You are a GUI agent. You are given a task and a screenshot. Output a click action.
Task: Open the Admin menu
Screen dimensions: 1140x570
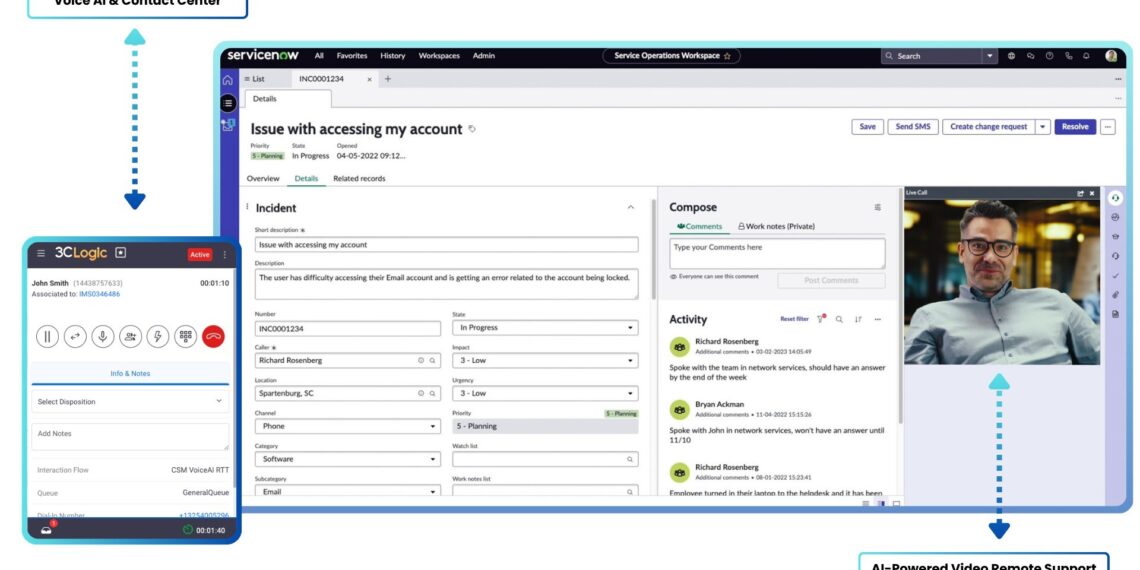(483, 55)
